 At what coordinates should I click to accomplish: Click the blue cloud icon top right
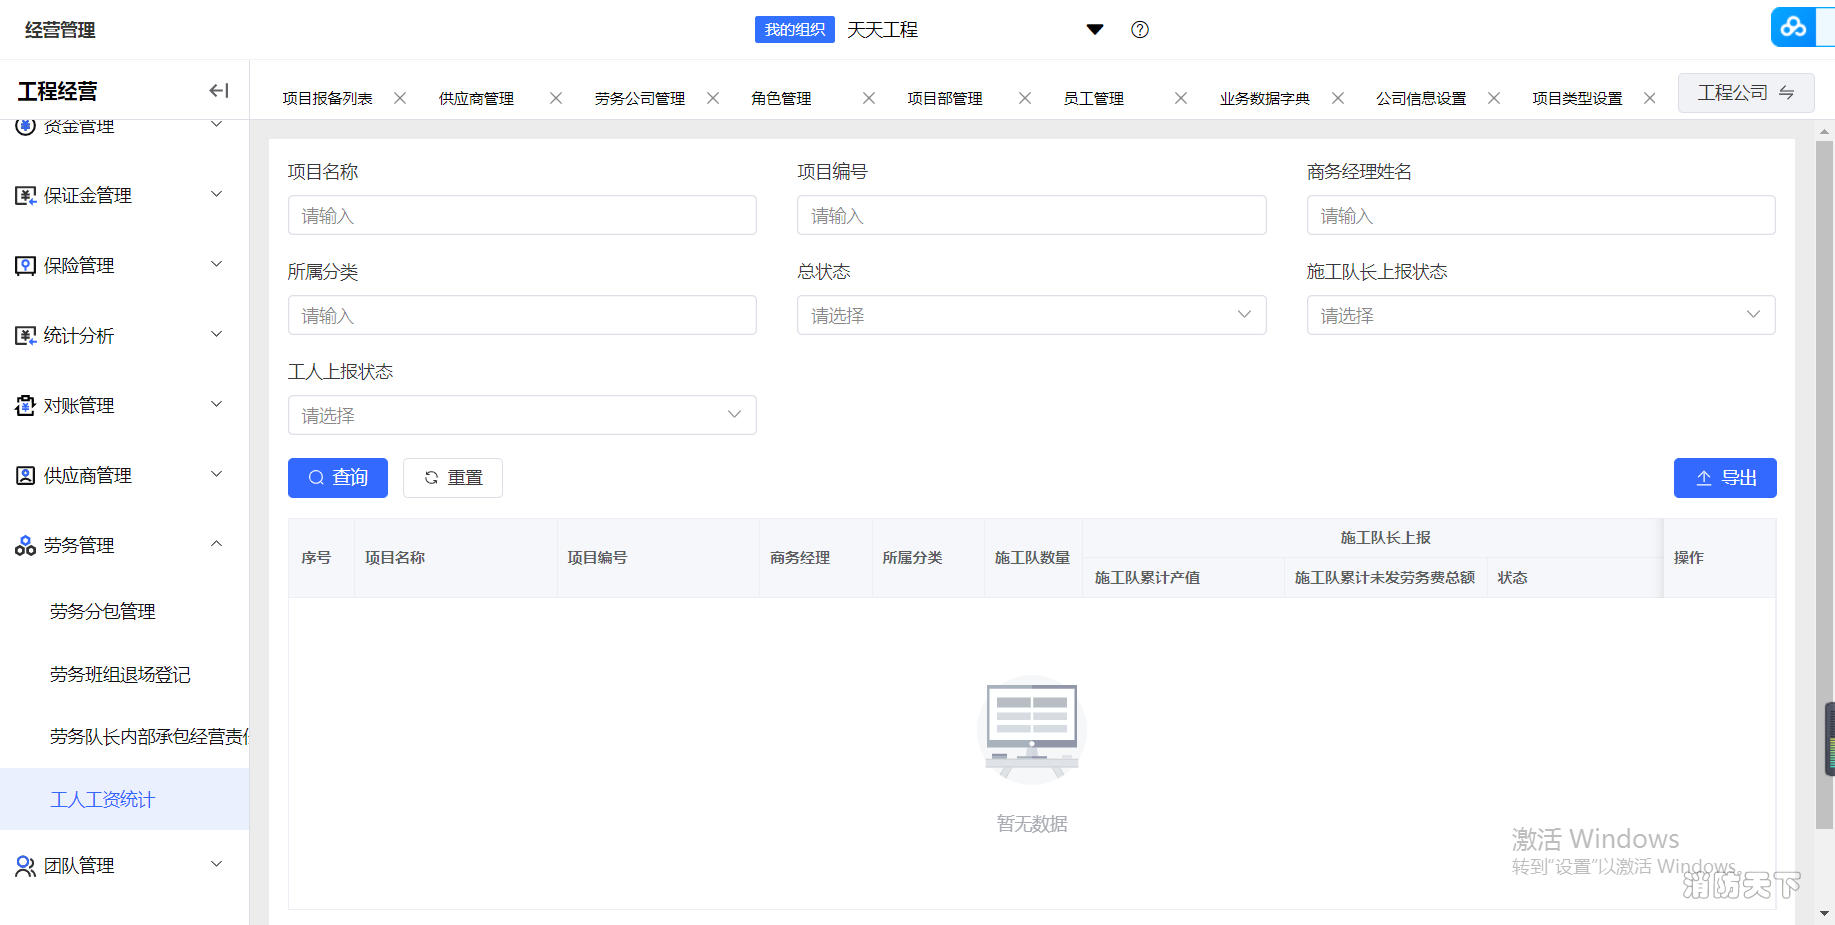tap(1793, 27)
